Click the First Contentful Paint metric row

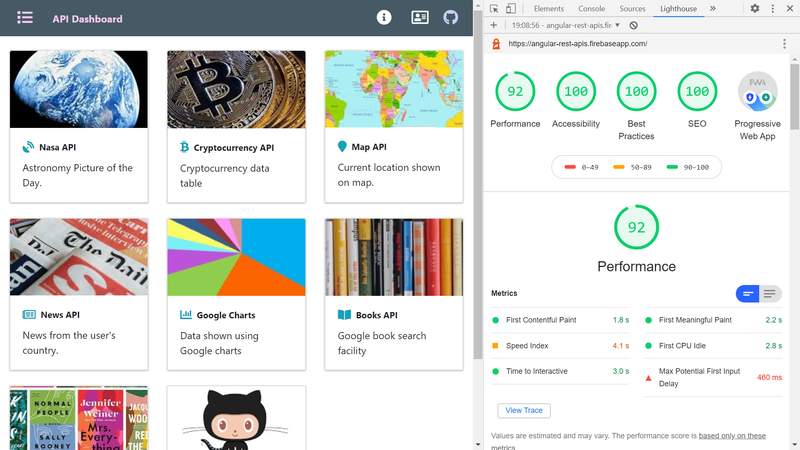tap(560, 320)
